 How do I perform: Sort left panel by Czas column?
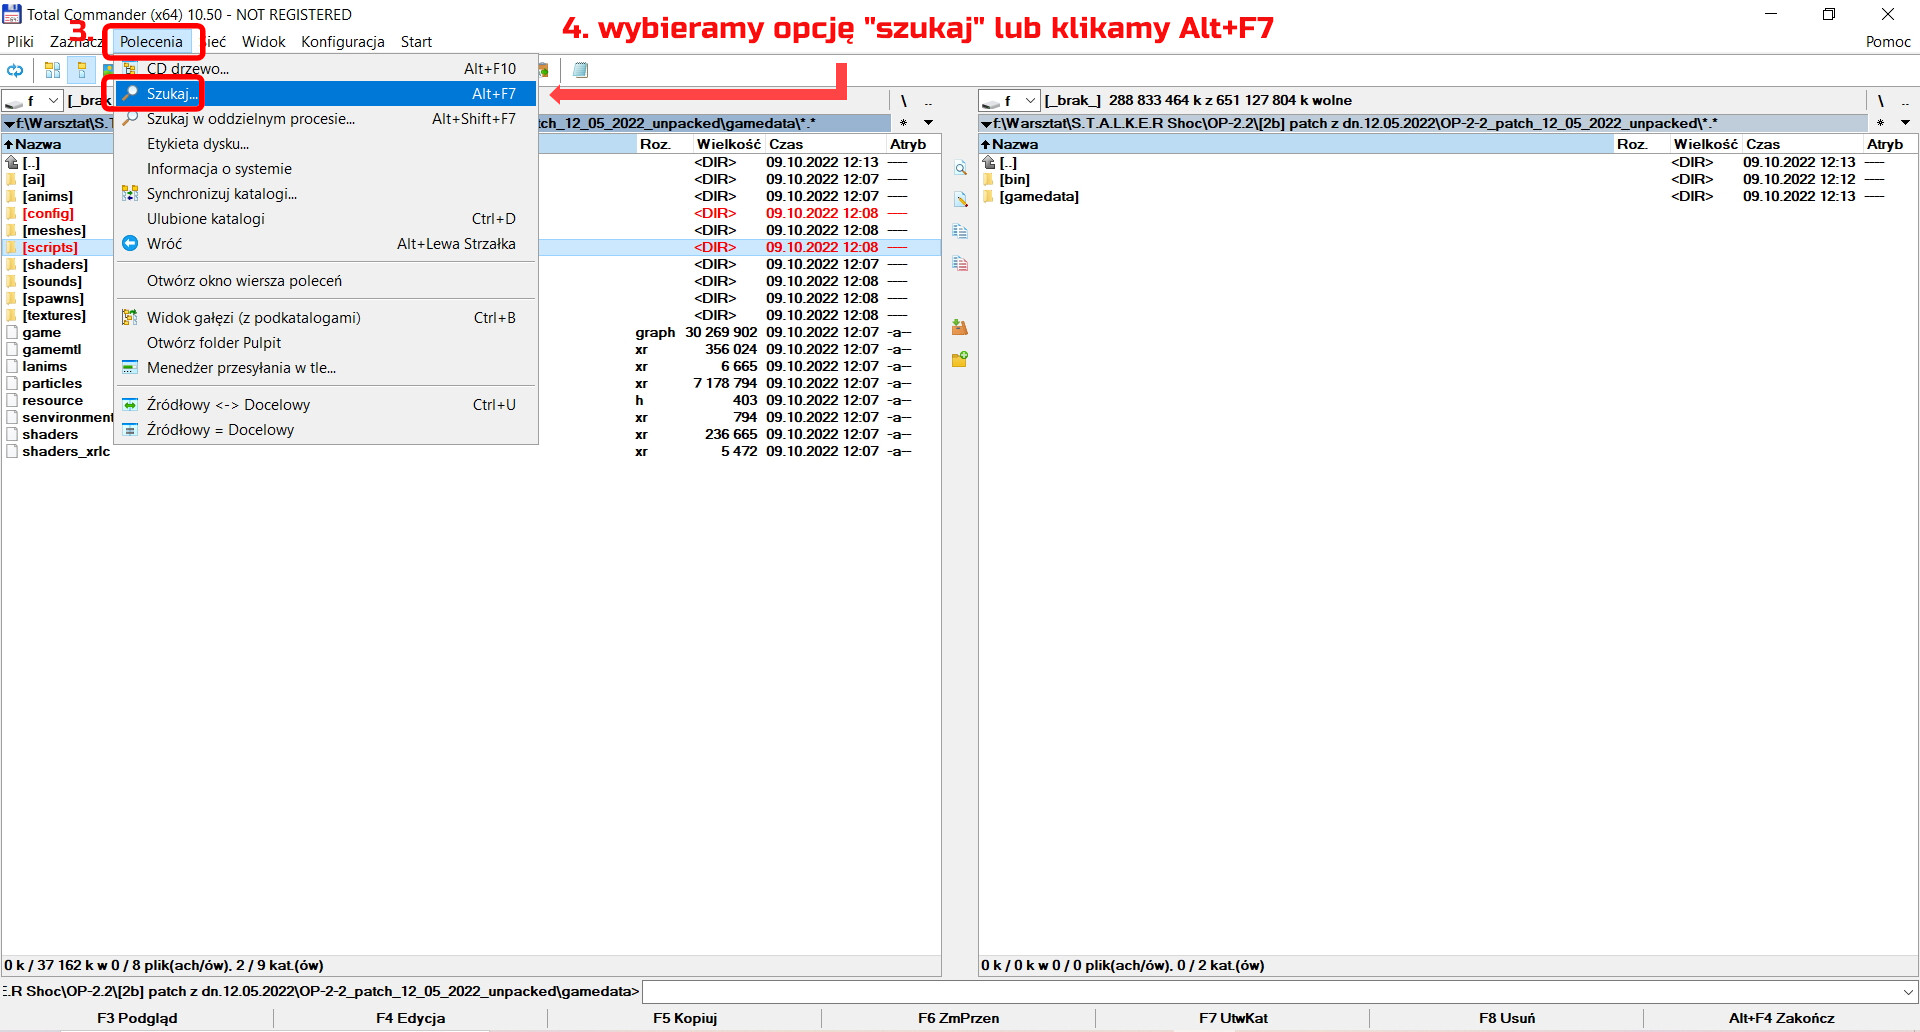(x=825, y=145)
